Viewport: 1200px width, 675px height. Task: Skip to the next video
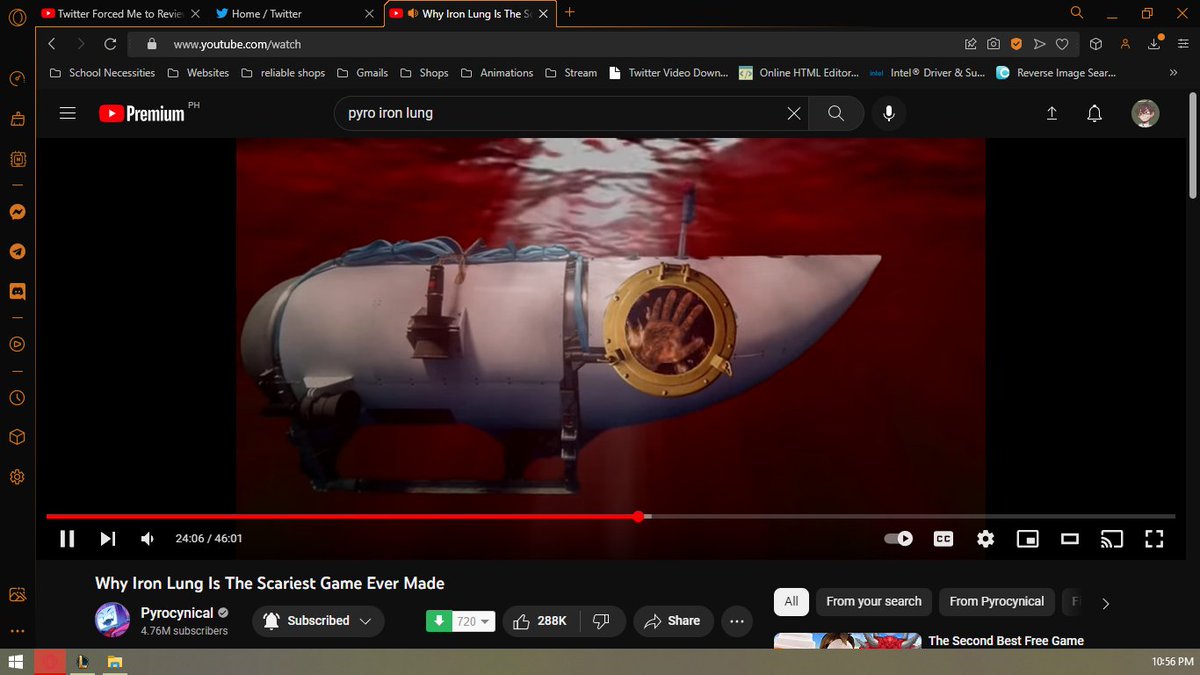click(x=107, y=539)
